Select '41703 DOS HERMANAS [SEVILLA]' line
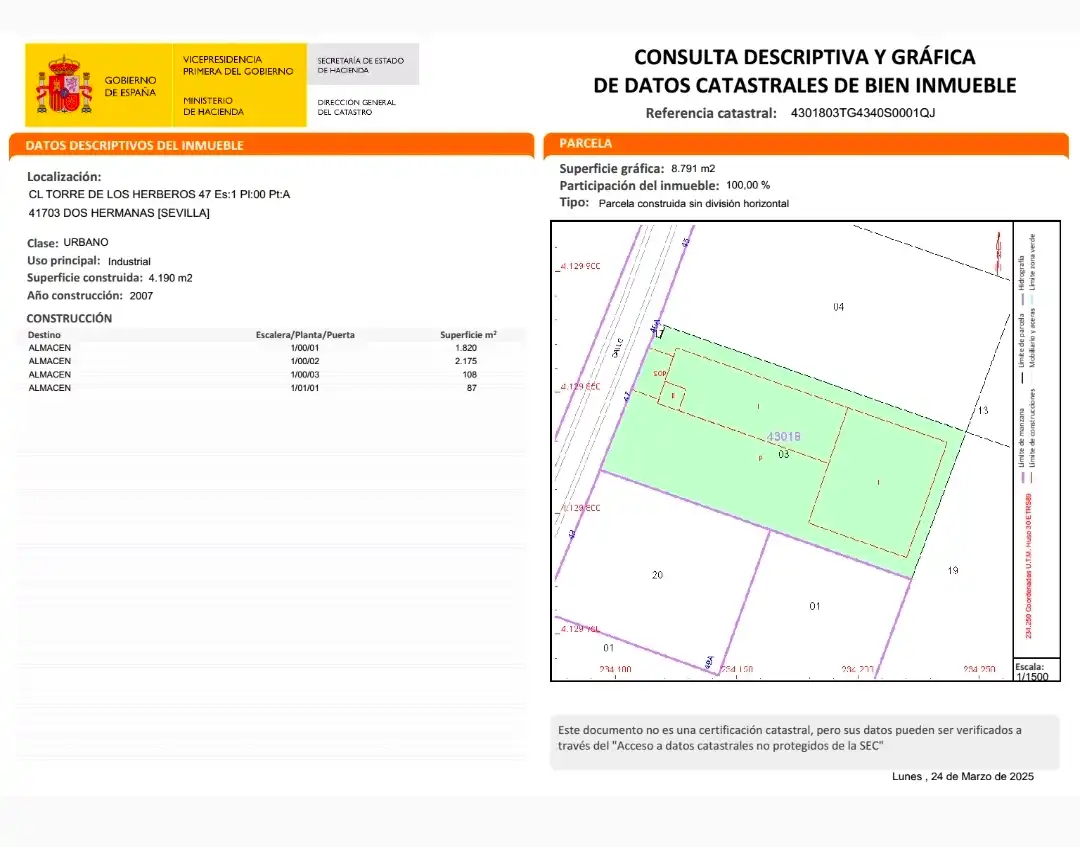This screenshot has width=1080, height=847. click(x=119, y=213)
